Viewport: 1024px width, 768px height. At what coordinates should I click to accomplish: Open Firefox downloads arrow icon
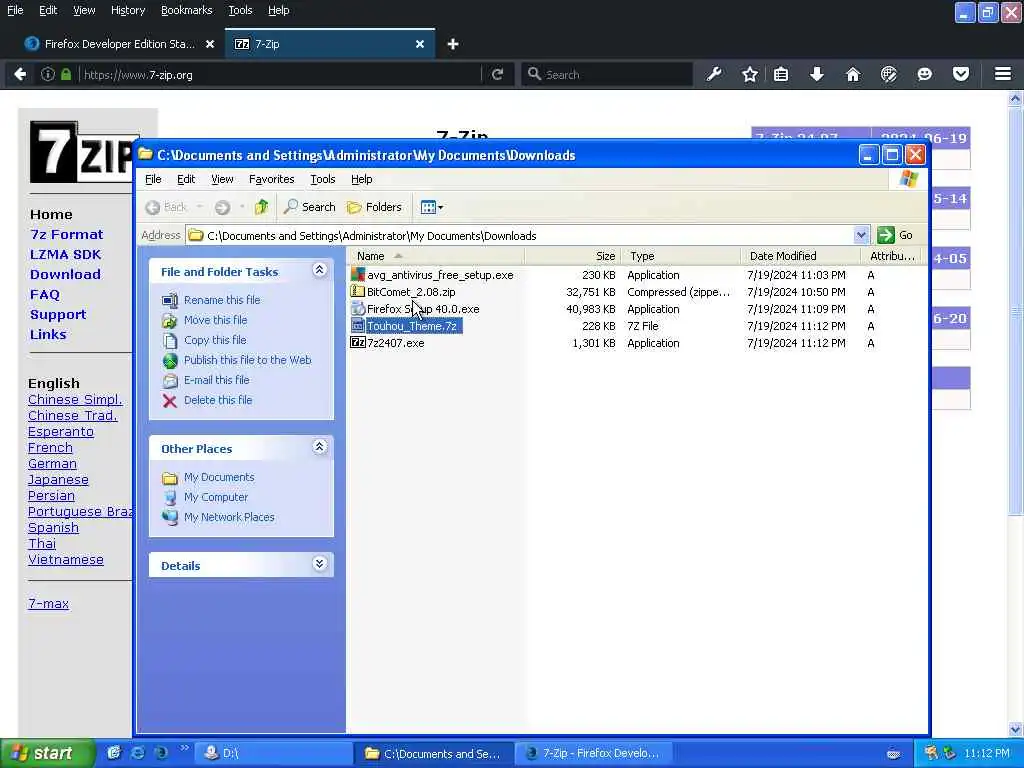tap(816, 74)
